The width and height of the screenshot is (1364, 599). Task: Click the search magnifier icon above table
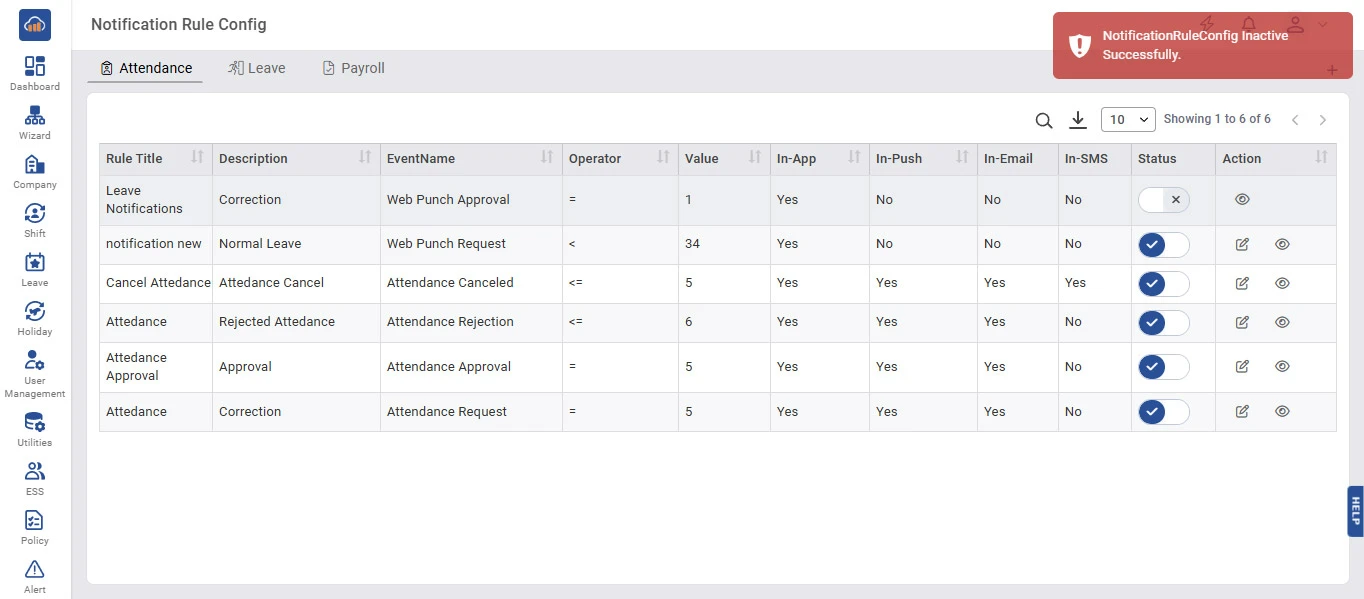coord(1043,120)
